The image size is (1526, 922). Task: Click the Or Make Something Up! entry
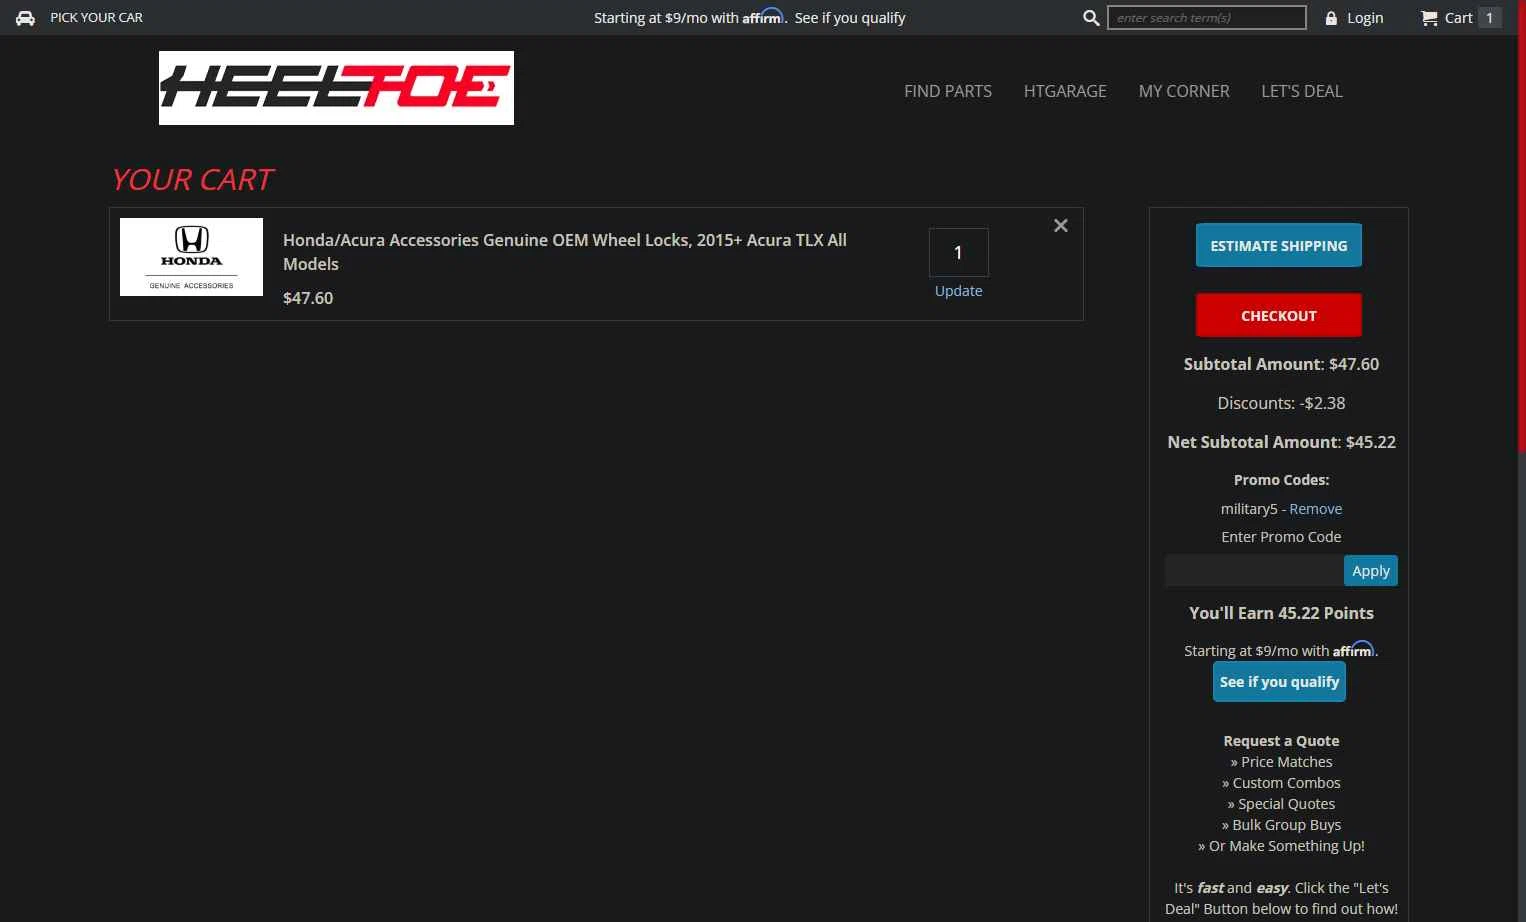pyautogui.click(x=1281, y=846)
